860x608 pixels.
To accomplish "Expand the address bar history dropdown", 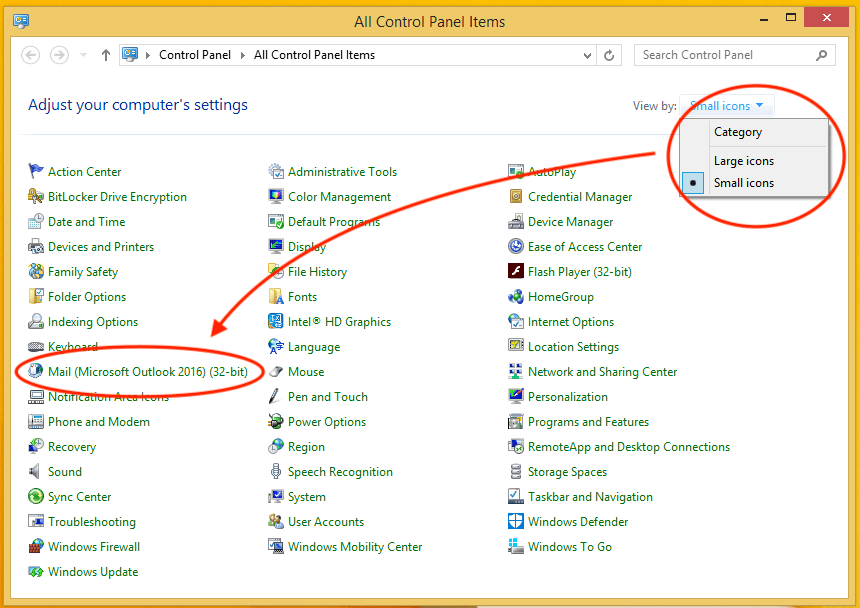I will click(x=588, y=55).
